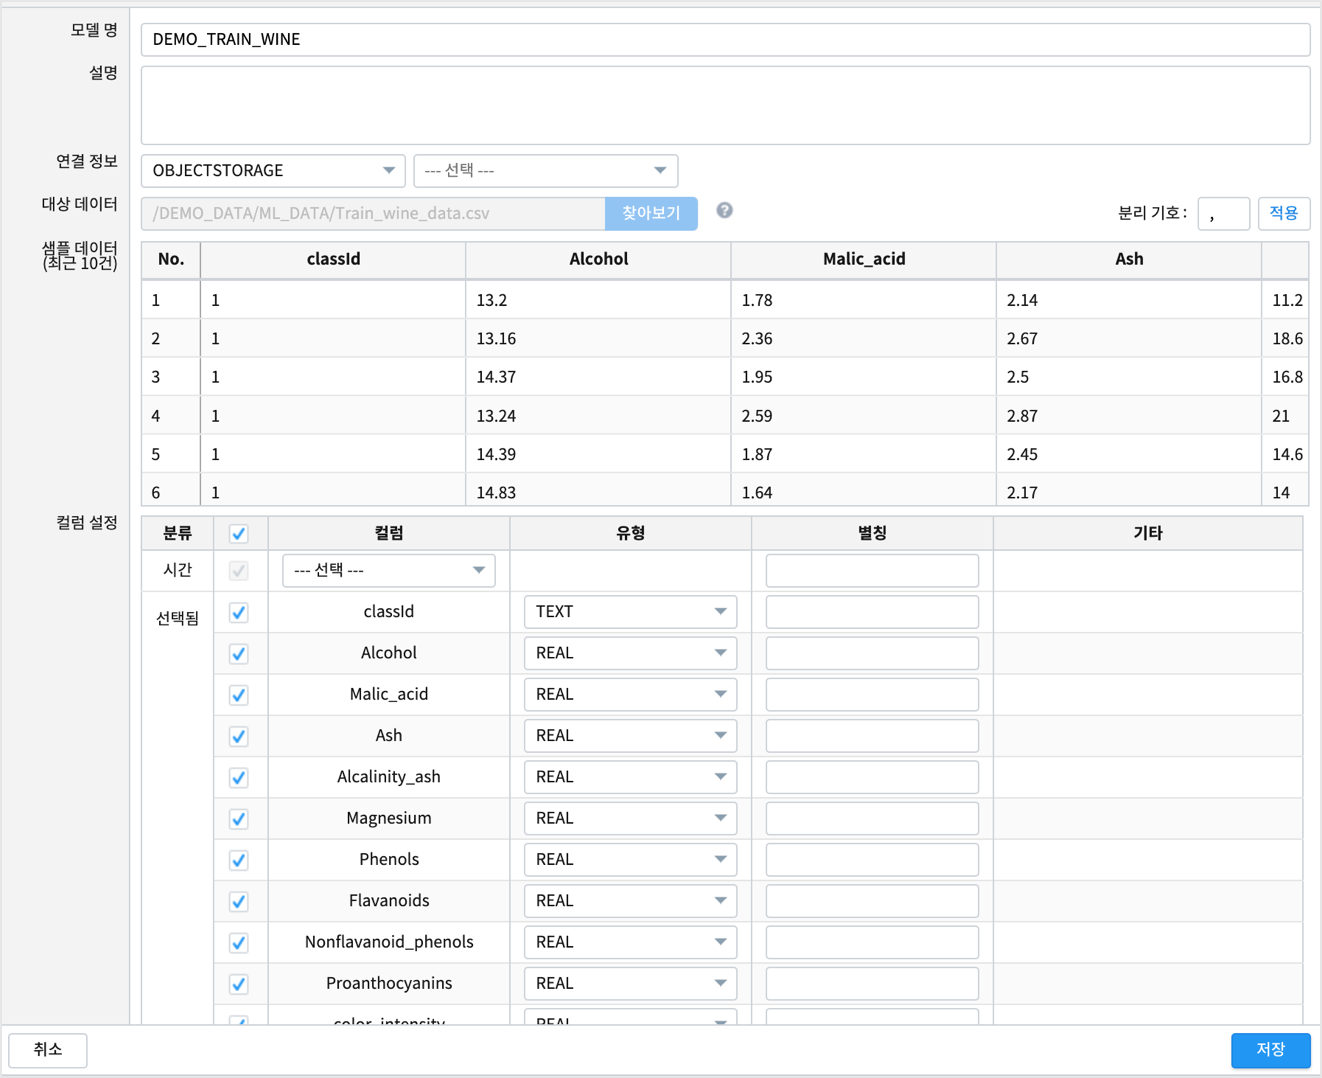The image size is (1322, 1078).
Task: Click the 분리 기호 delimiter field
Action: tap(1224, 213)
